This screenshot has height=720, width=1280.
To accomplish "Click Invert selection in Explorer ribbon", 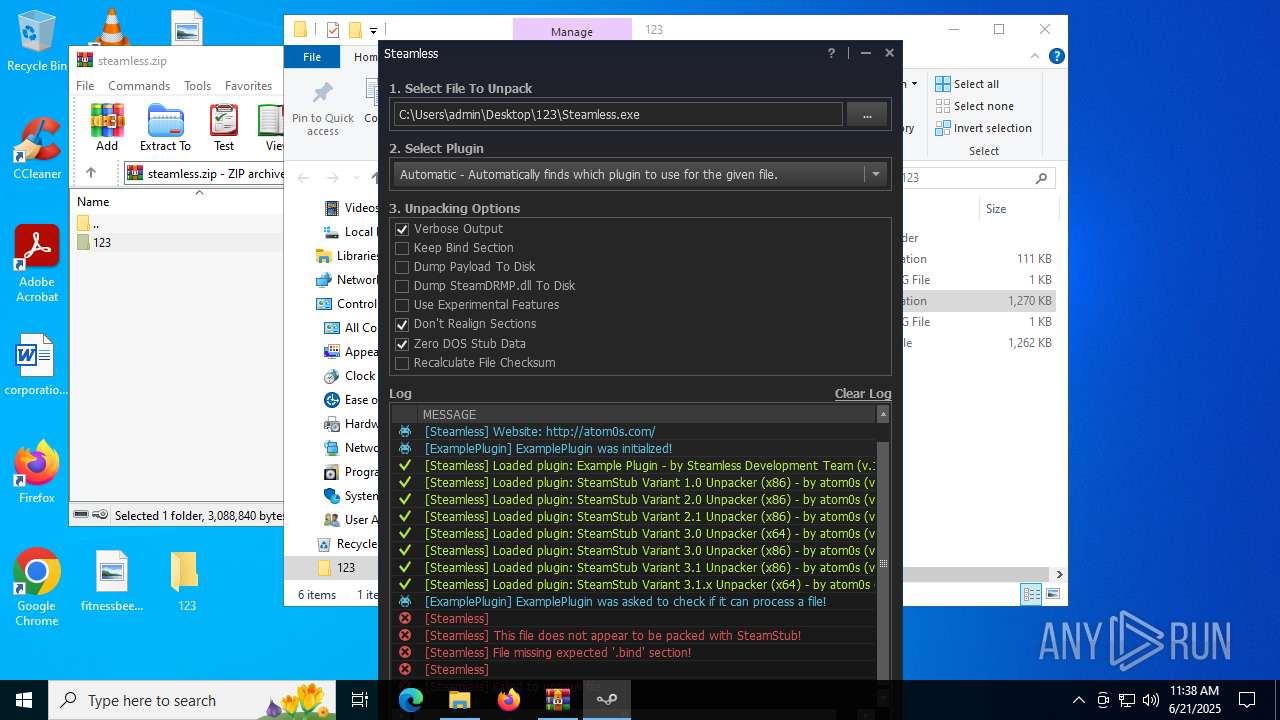I will click(x=983, y=128).
